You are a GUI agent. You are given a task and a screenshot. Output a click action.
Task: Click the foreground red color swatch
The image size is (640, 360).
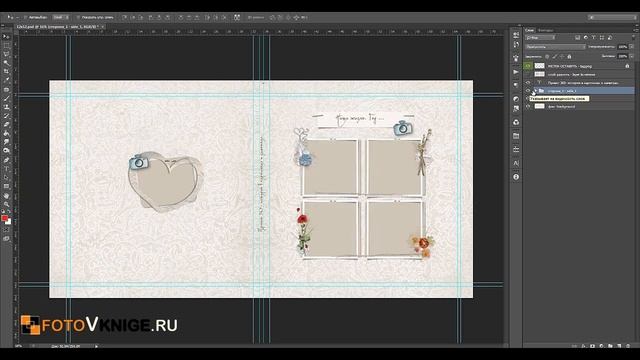4,218
